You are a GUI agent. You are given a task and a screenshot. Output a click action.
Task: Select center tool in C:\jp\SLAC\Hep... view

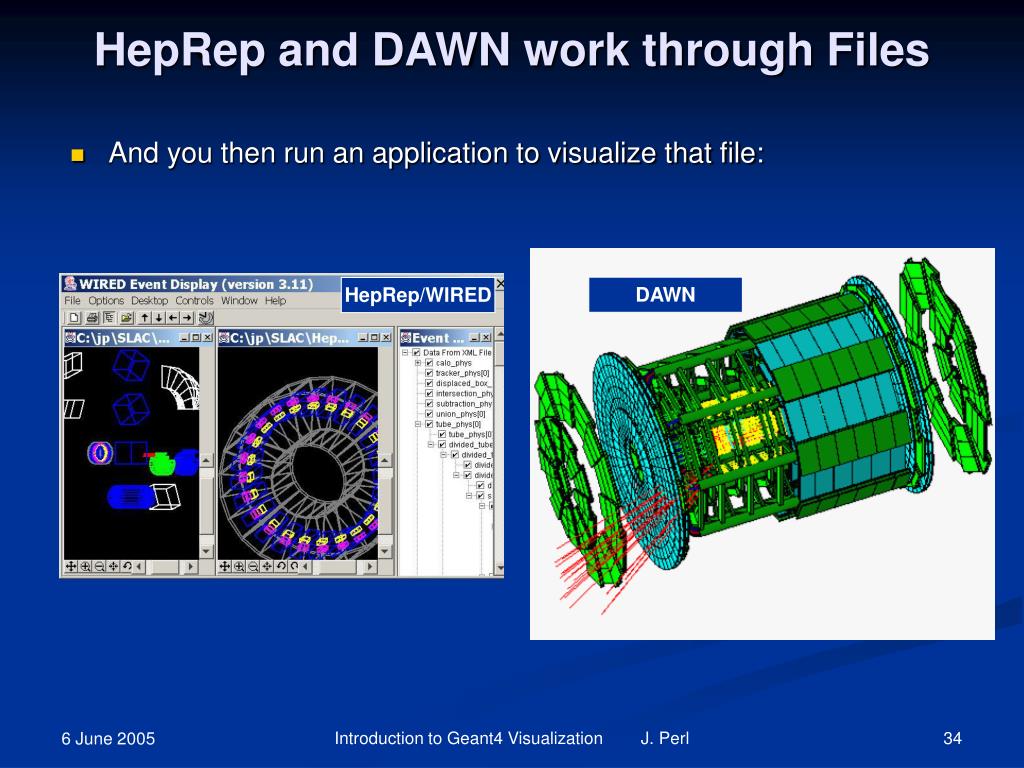(x=266, y=566)
